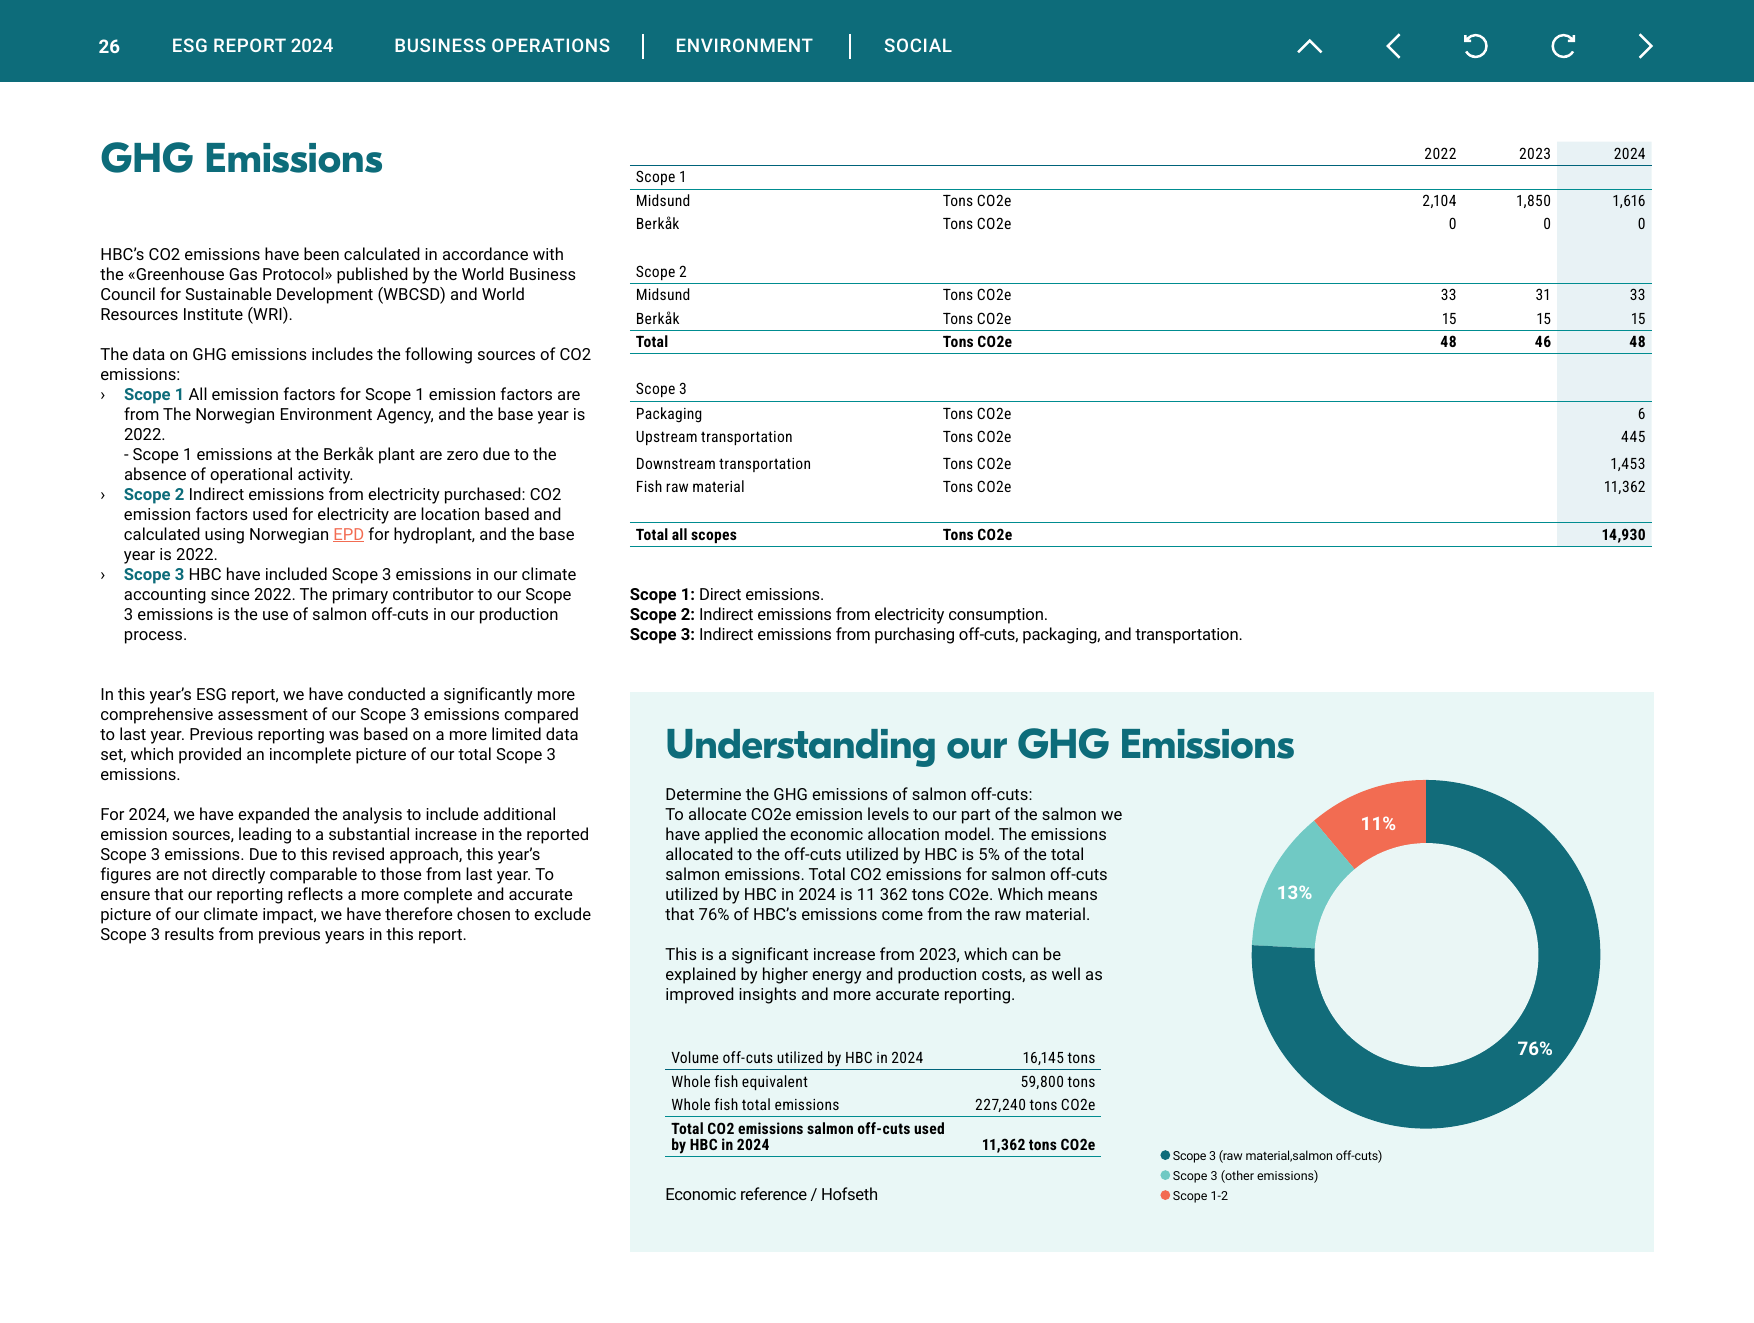Screen dimensions: 1754x1323
Task: Click the up chevron navigation icon
Action: point(1309,46)
